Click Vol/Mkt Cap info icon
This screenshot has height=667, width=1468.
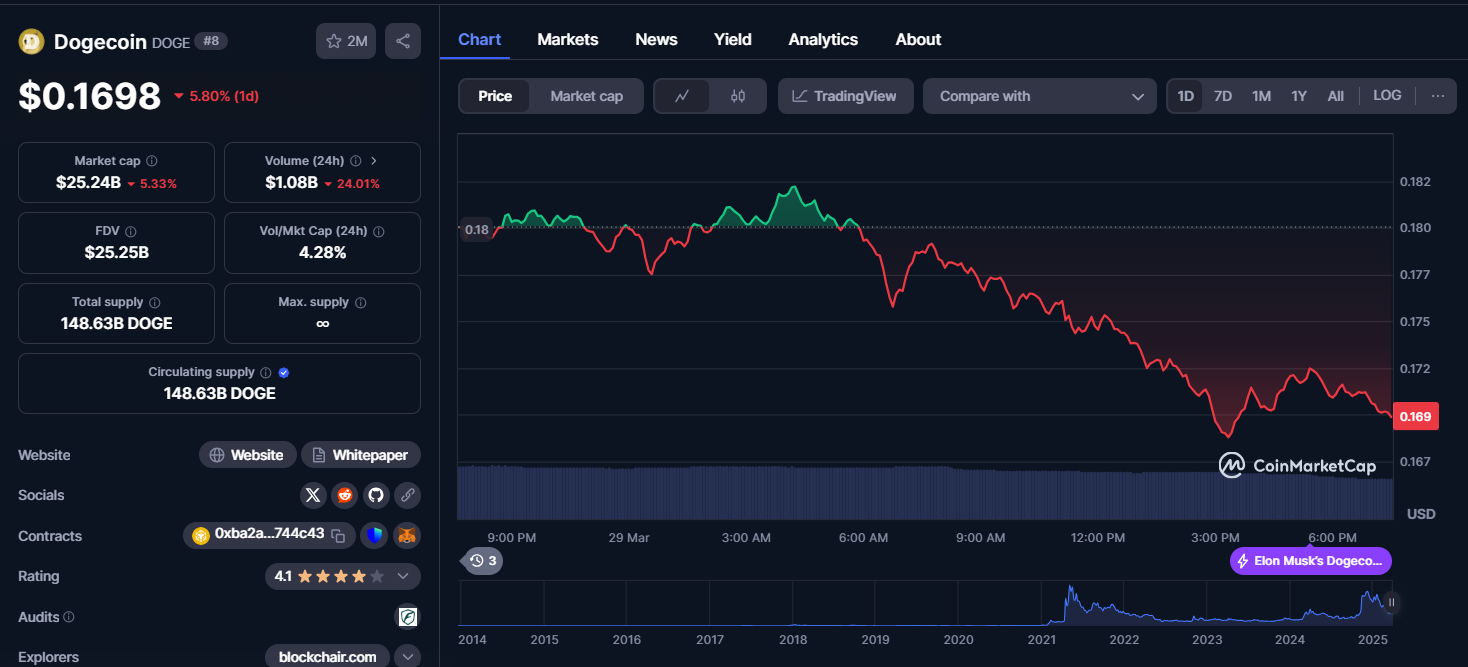(x=378, y=231)
